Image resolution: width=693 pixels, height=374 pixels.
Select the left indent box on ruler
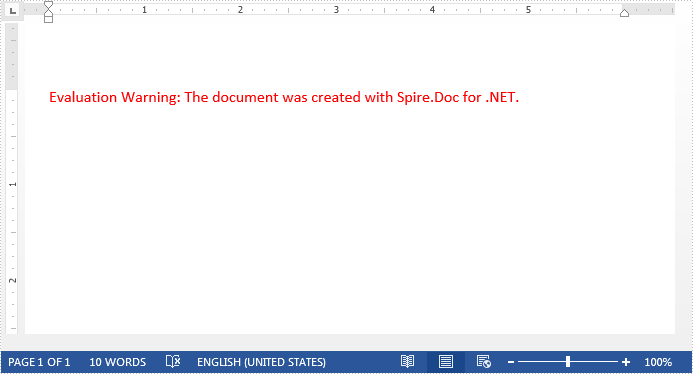[x=49, y=19]
